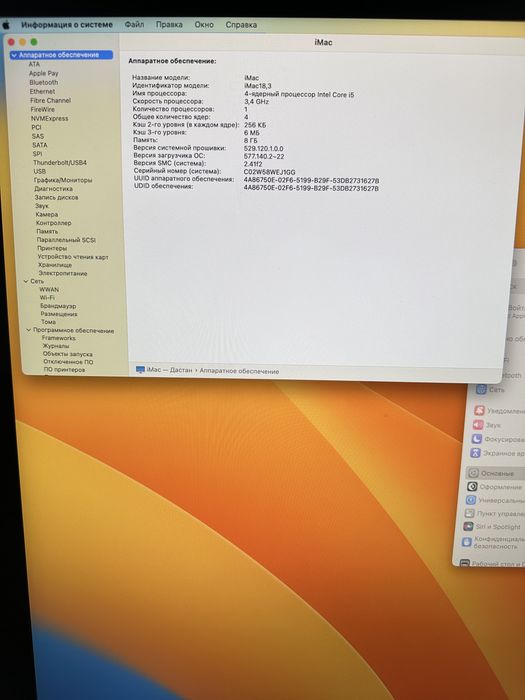
Task: Select Ethernet in the sidebar
Action: point(42,92)
